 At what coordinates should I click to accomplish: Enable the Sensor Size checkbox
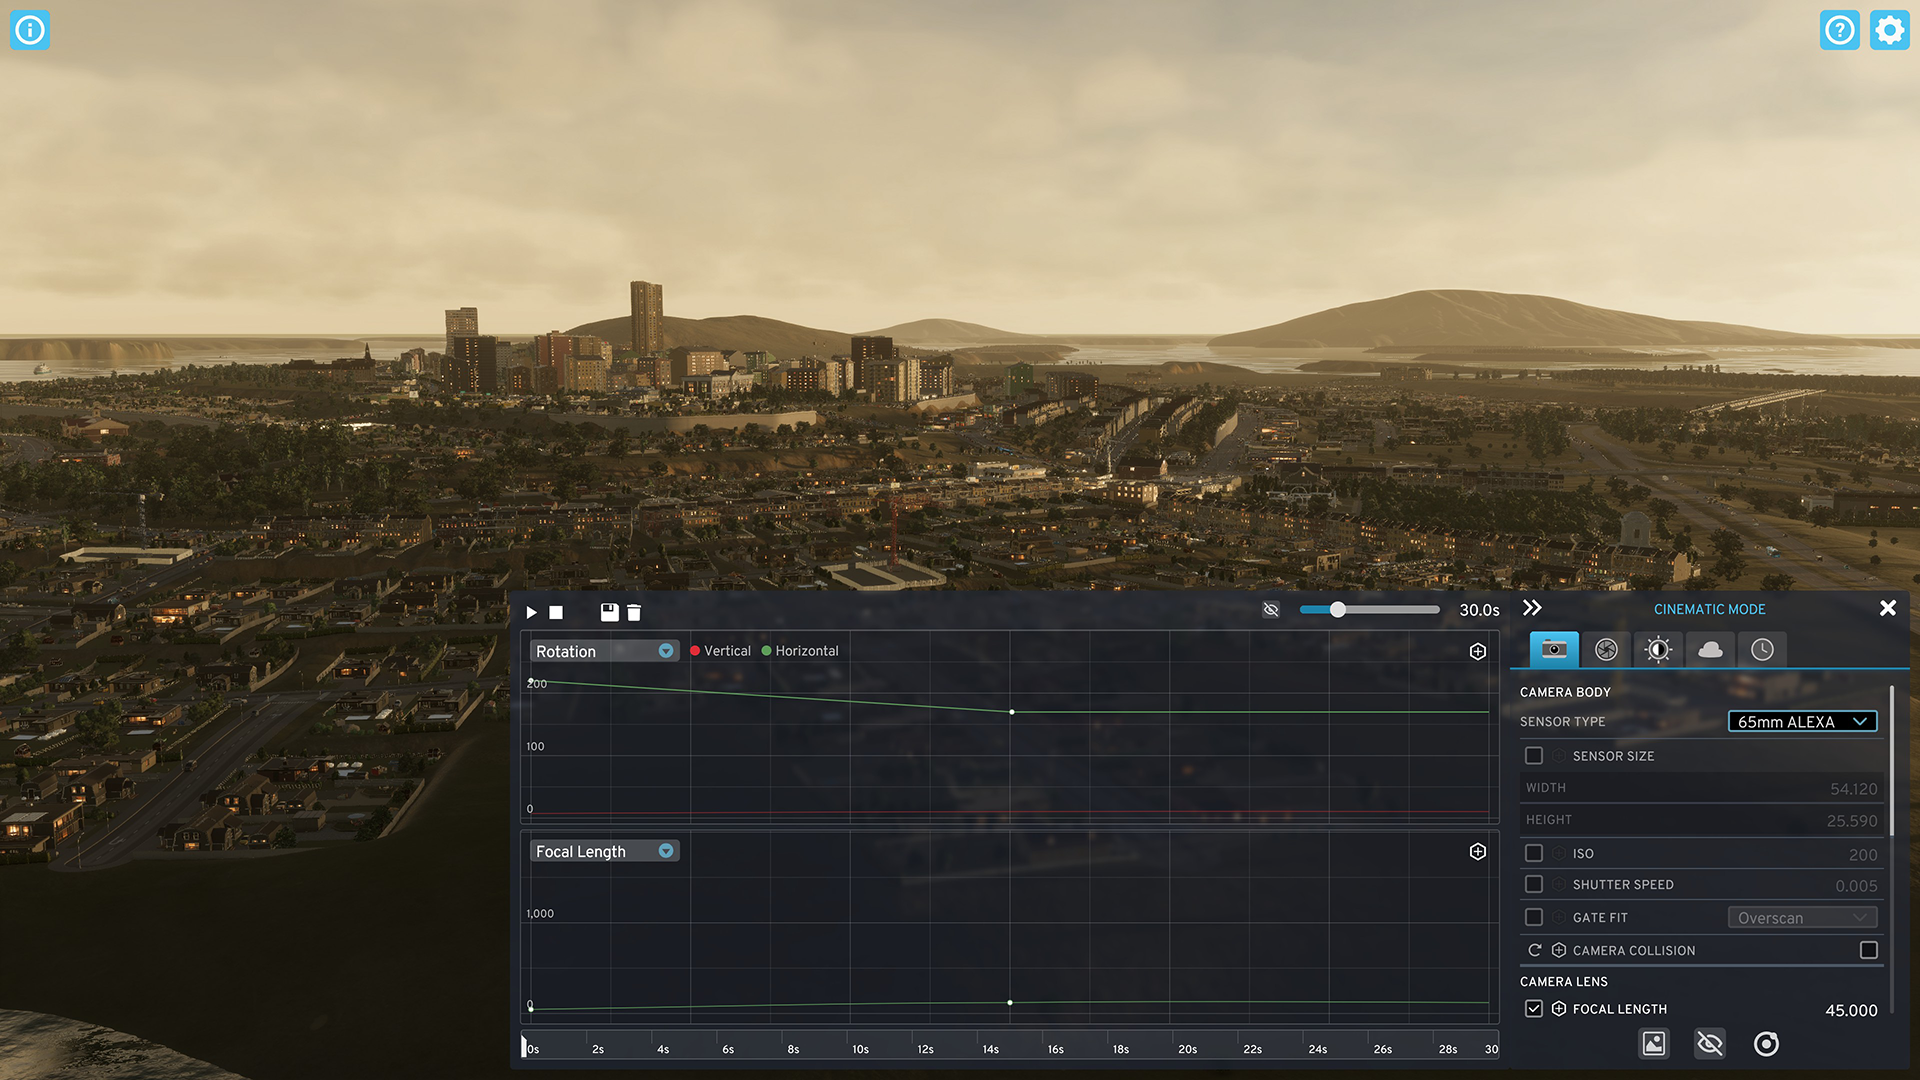coord(1534,756)
